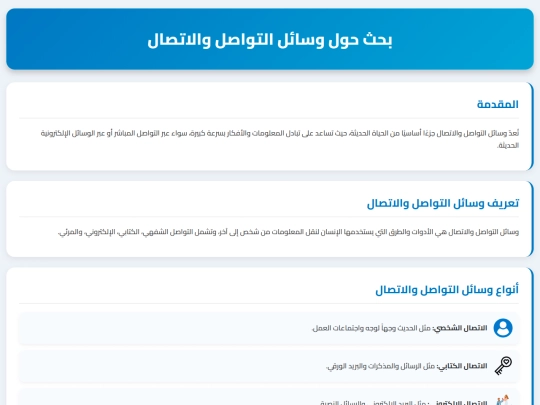Click the الاتصال الإلكتروني row text

pos(404,402)
